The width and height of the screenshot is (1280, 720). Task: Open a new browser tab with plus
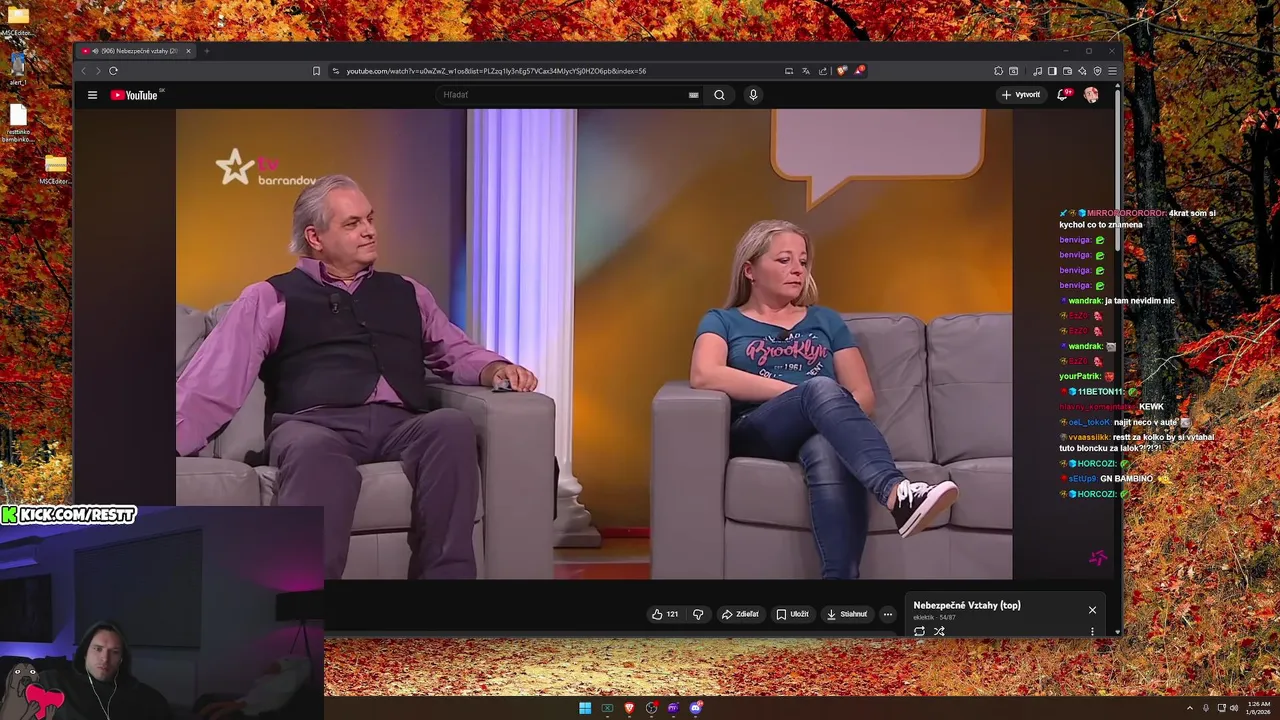click(x=206, y=51)
